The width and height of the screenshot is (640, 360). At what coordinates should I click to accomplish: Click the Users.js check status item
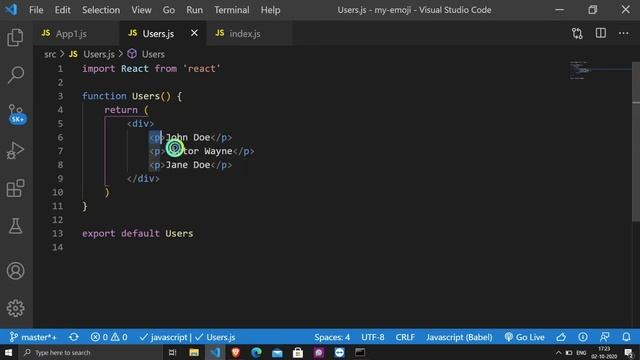click(x=215, y=337)
